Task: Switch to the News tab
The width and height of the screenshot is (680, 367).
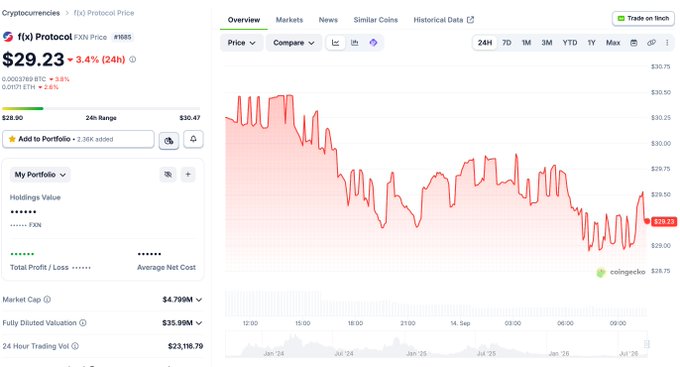Action: tap(328, 20)
